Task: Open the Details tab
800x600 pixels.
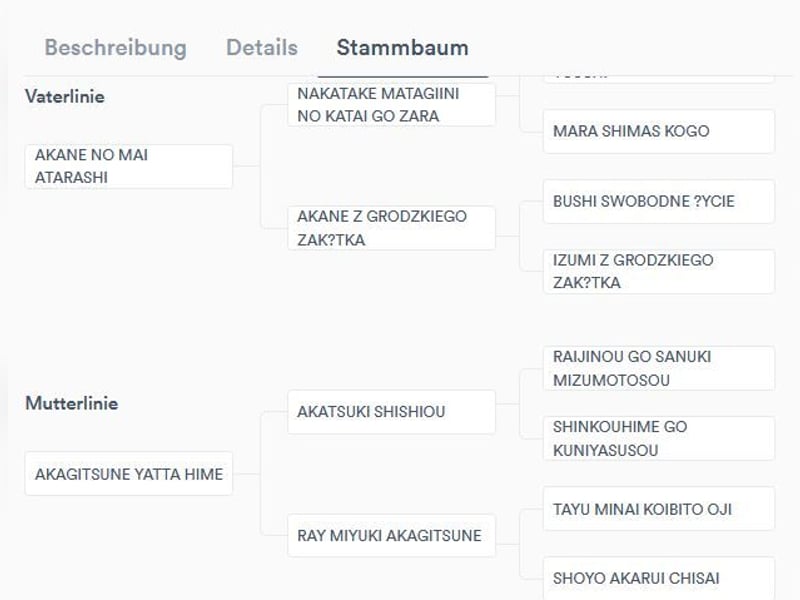Action: coord(261,47)
